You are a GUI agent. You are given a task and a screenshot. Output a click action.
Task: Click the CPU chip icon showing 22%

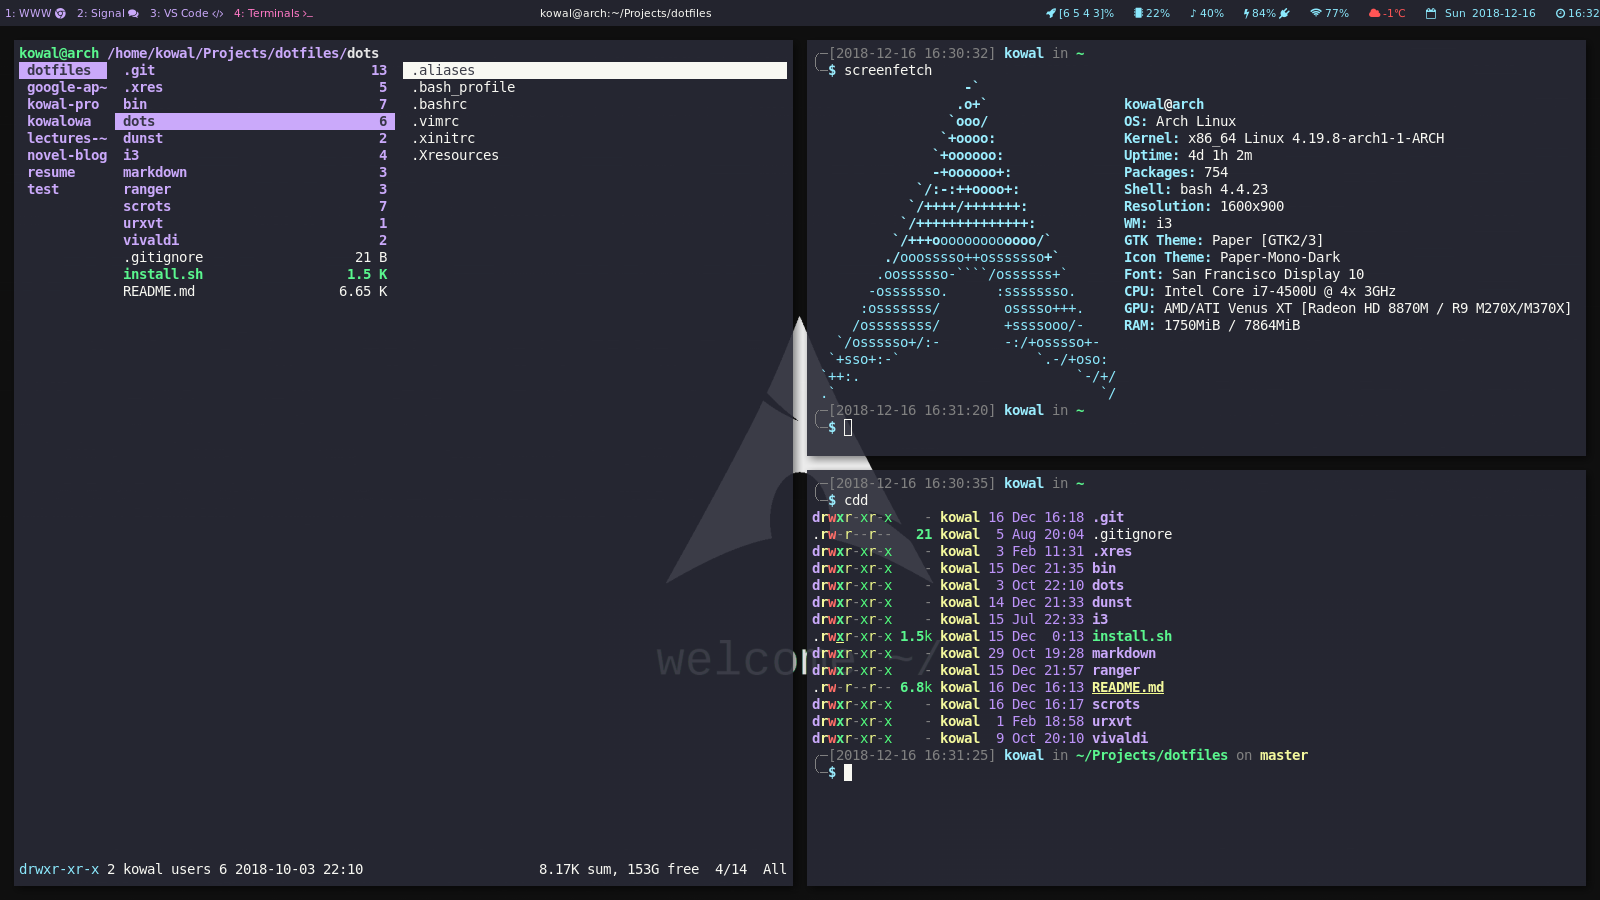click(1138, 13)
